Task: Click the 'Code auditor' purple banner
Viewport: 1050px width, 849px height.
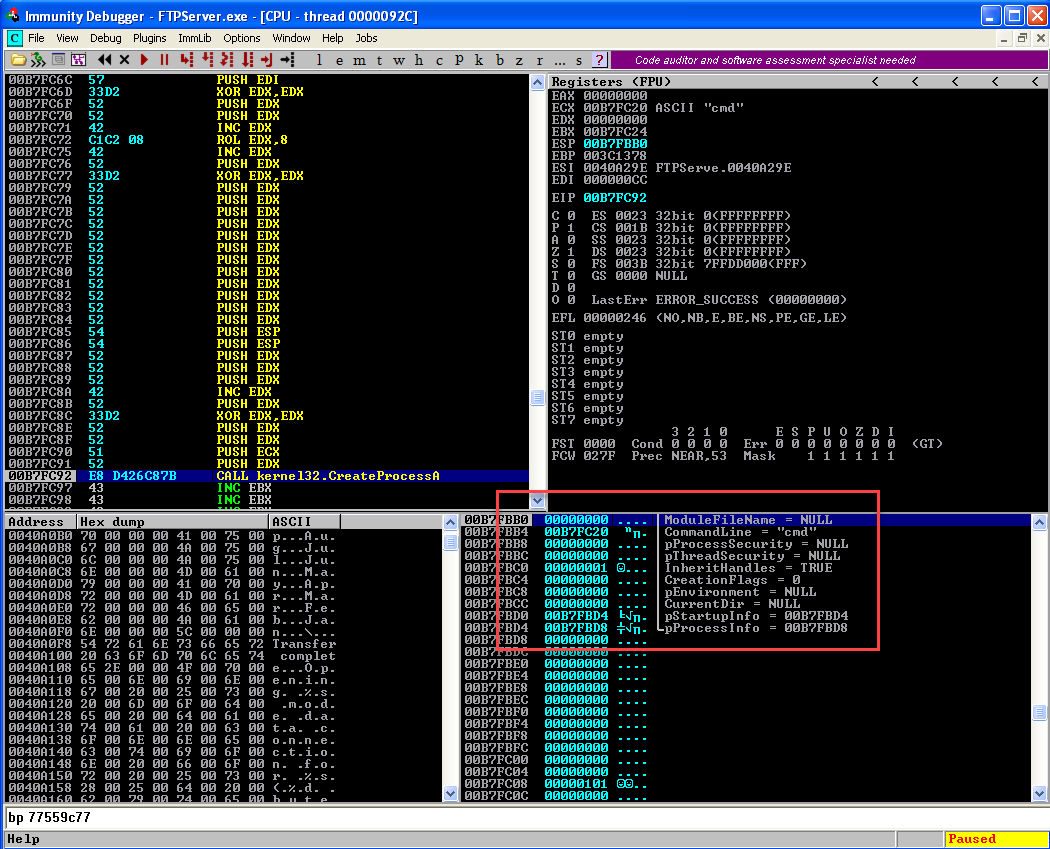Action: pos(829,60)
